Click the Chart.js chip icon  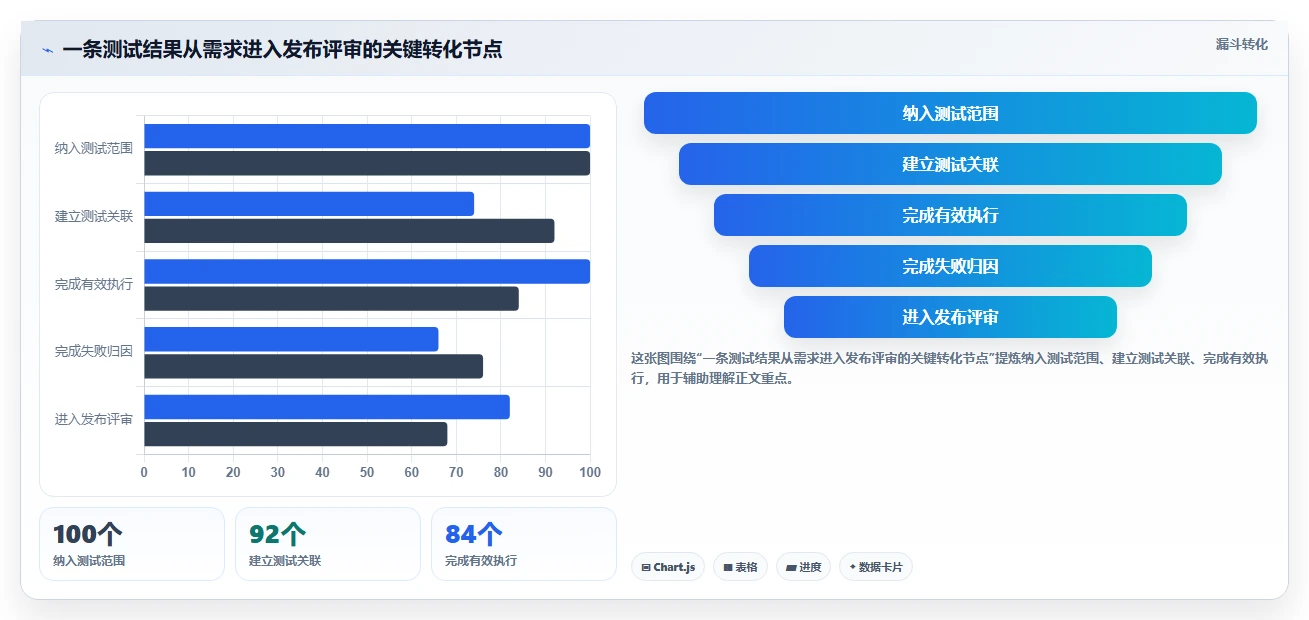tap(646, 567)
